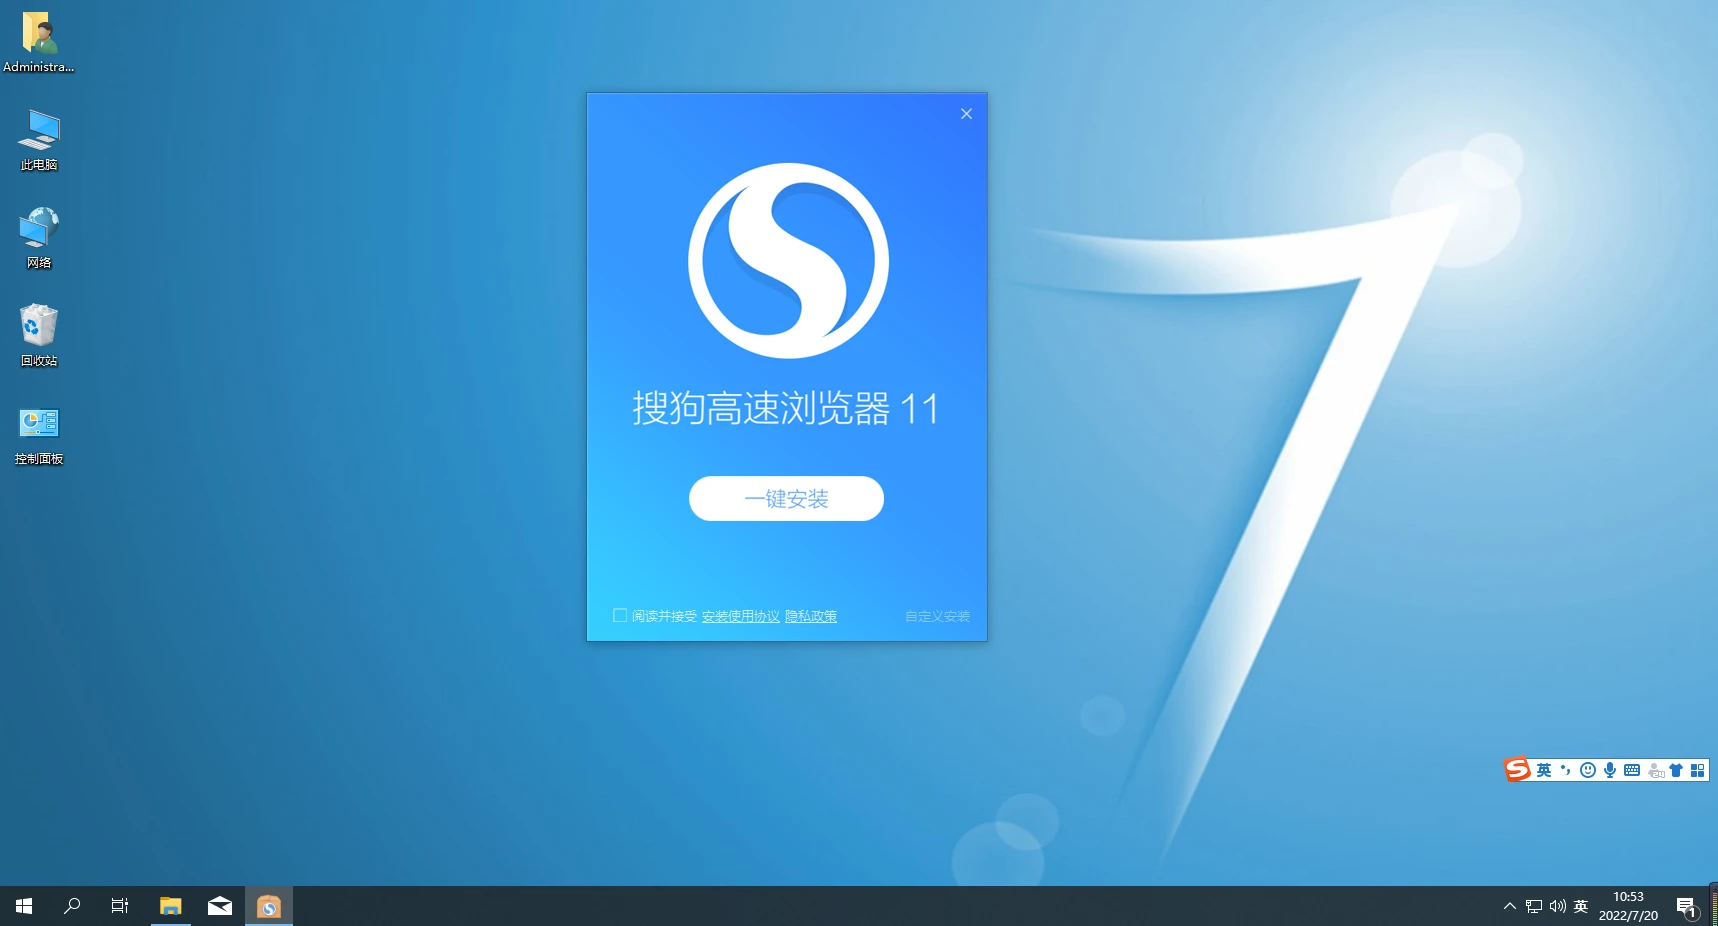
Task: Open the emoji smiley panel on the Sogou toolbar
Action: 1588,770
